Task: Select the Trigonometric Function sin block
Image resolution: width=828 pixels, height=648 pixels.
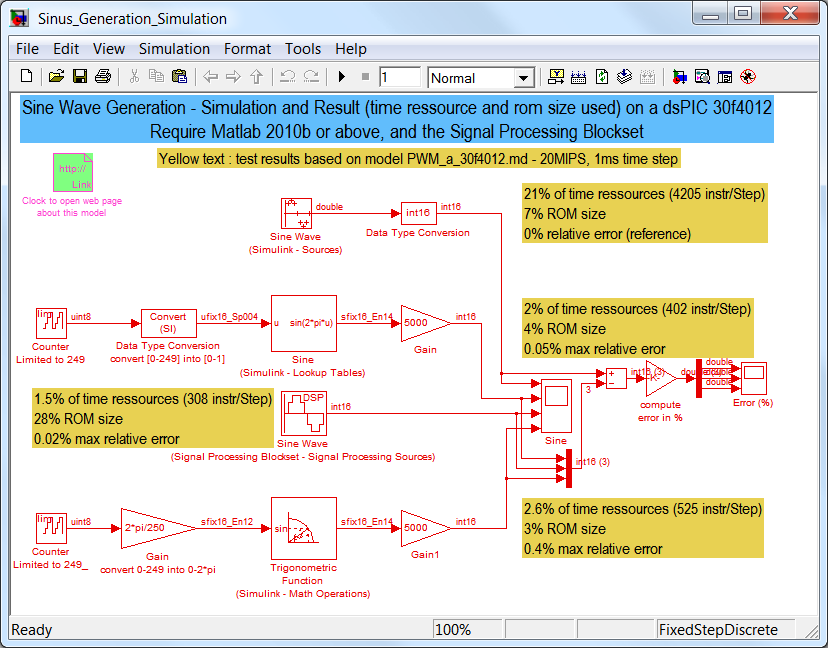Action: coord(304,528)
